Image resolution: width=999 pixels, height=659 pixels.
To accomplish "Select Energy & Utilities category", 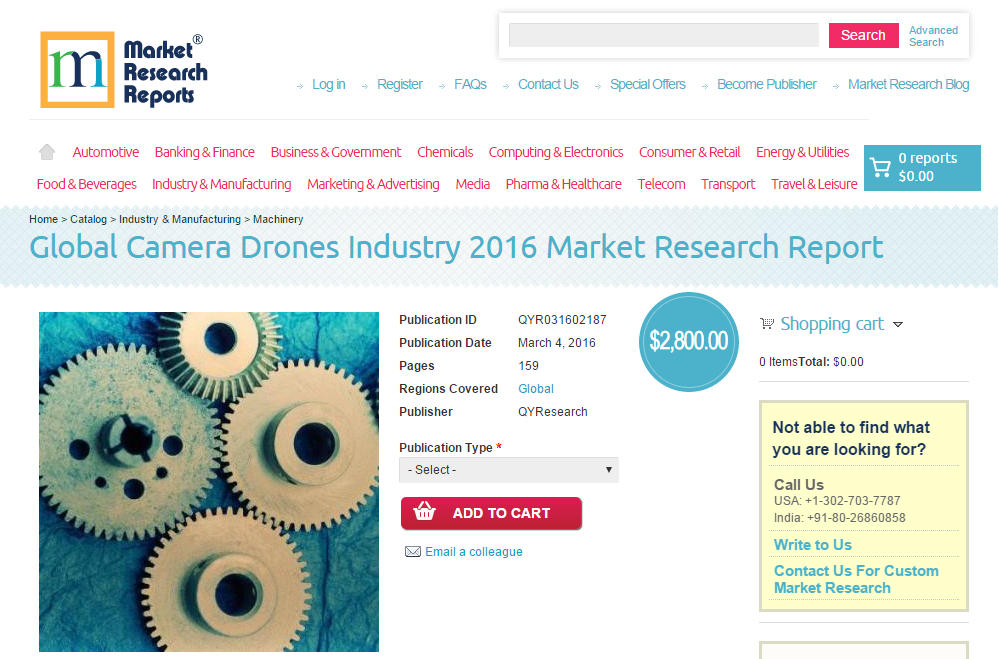I will click(x=802, y=152).
